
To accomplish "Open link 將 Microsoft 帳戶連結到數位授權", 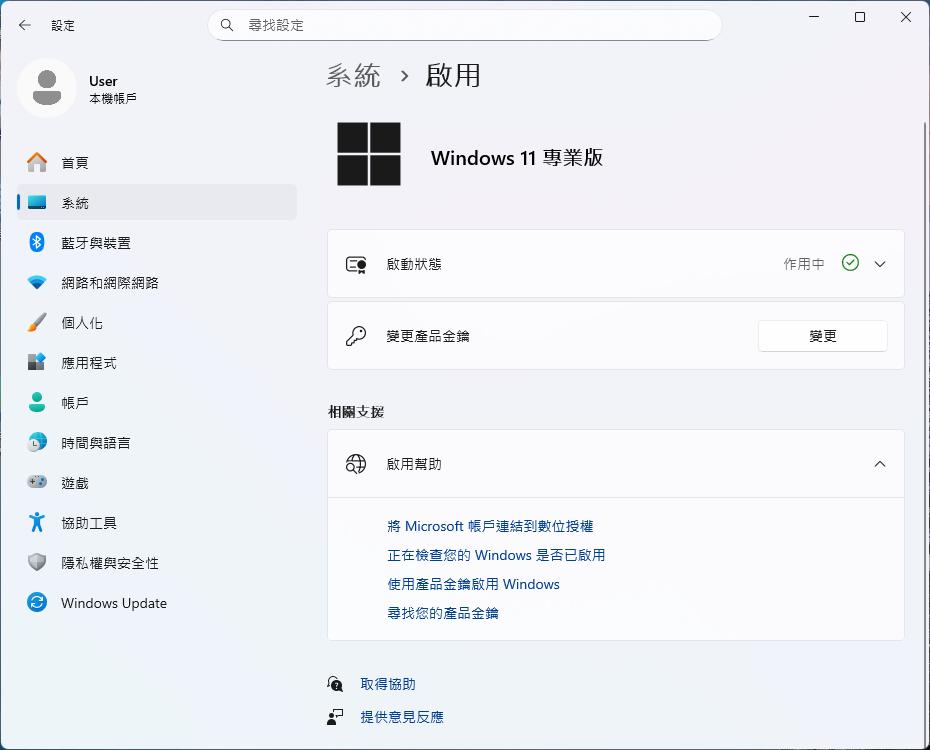I will click(490, 526).
